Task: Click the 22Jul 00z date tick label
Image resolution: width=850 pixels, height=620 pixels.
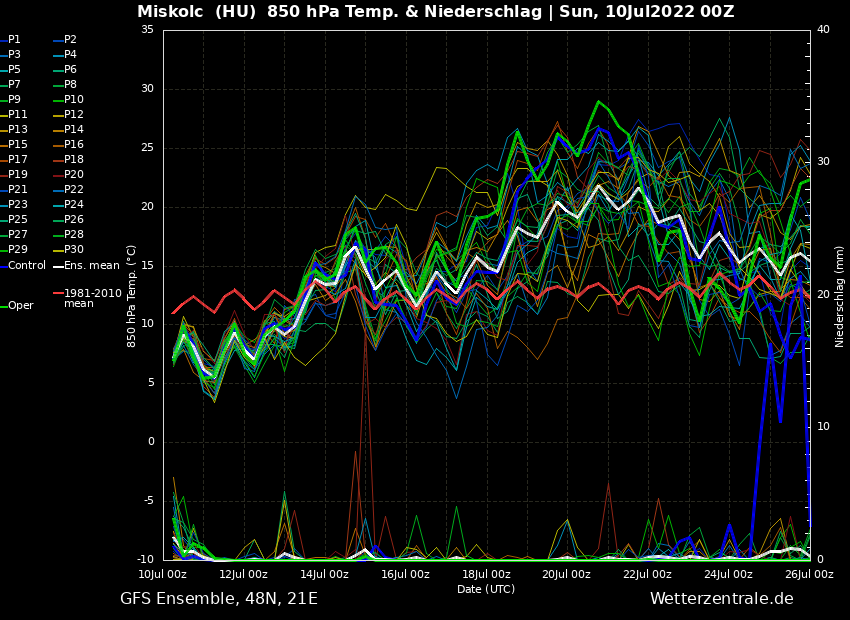Action: [x=647, y=574]
